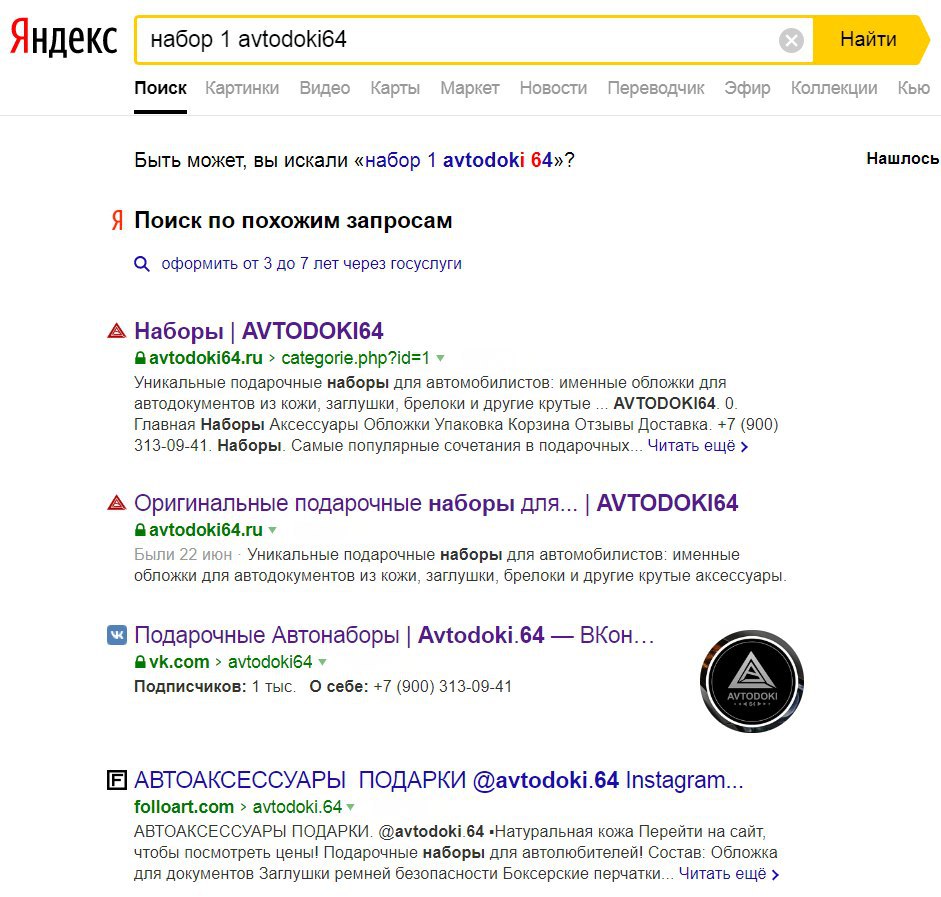Click Читать ещё in folloart snippet
The height and width of the screenshot is (897, 941).
[x=729, y=874]
